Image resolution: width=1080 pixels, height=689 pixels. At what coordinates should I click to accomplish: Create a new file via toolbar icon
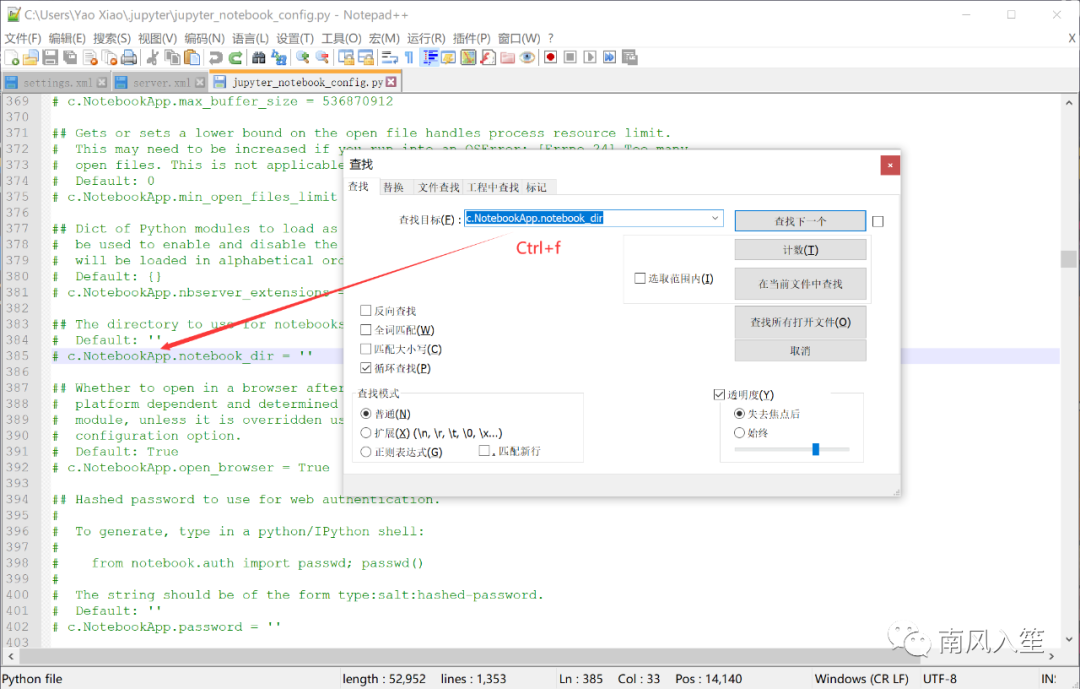12,57
